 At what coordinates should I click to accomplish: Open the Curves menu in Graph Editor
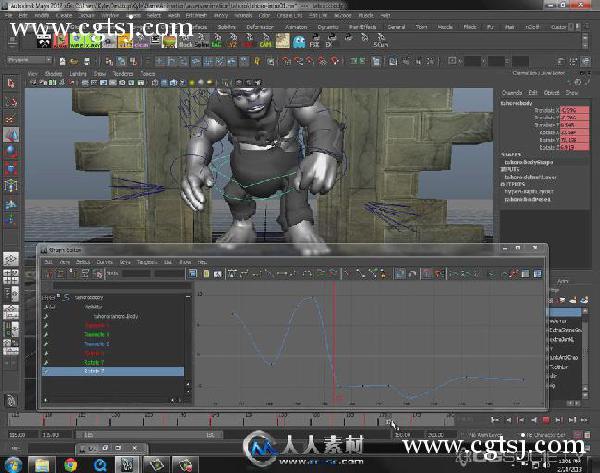(x=104, y=262)
